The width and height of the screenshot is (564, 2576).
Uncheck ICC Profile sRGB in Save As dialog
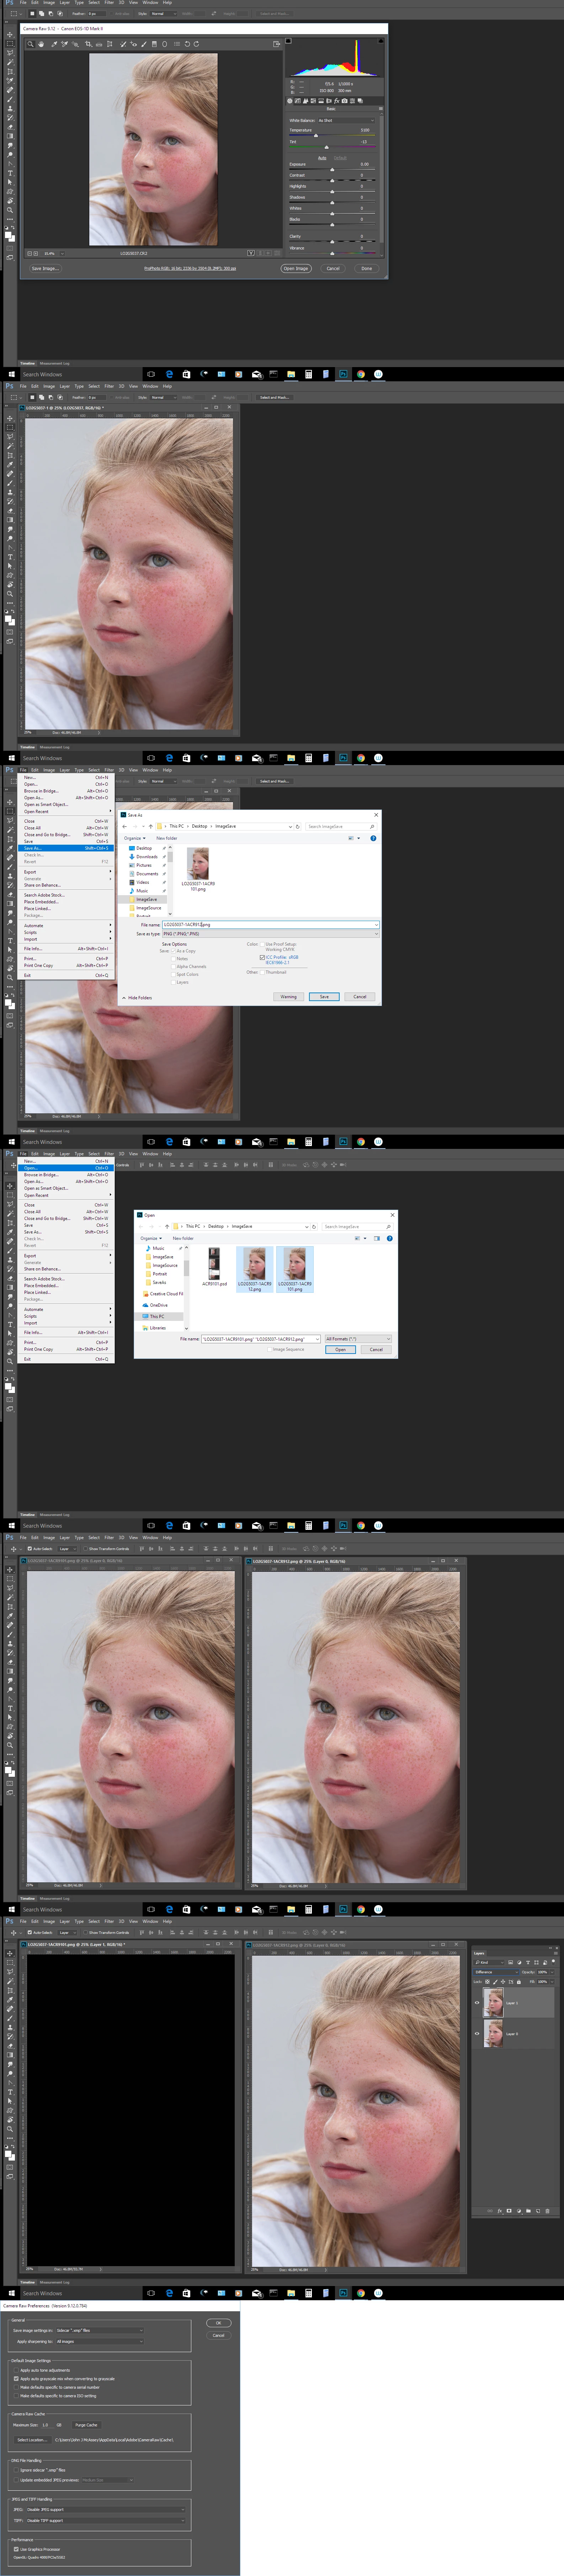pos(262,958)
